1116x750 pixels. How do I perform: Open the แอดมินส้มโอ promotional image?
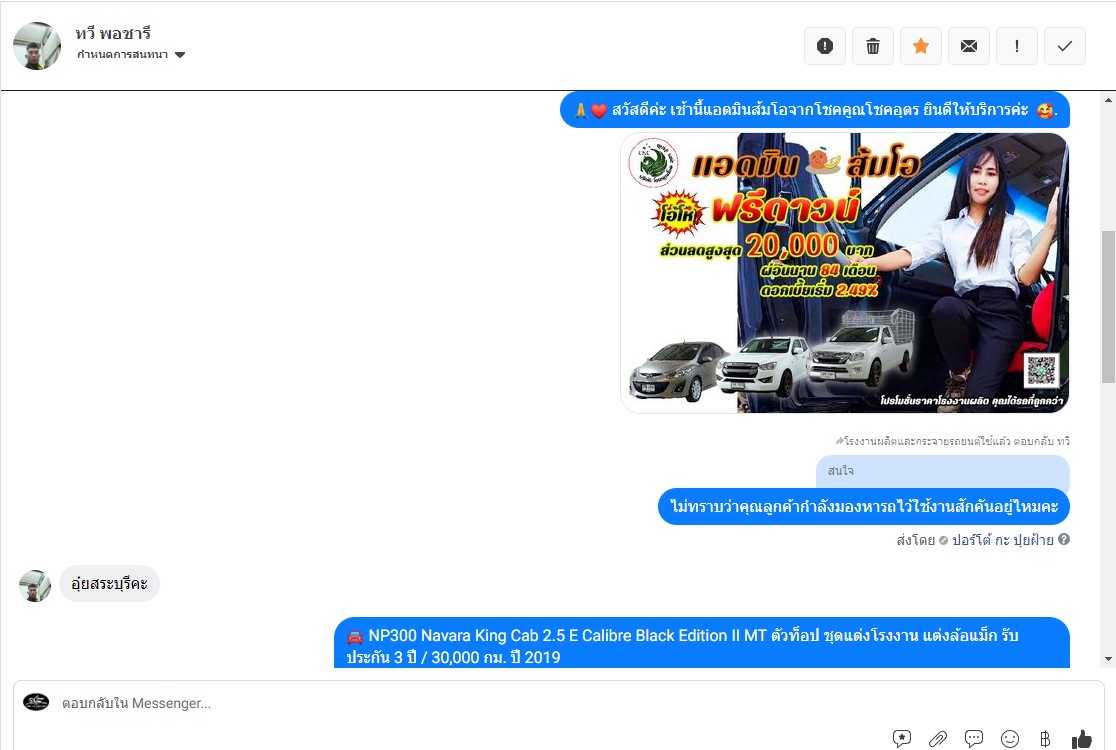tap(845, 273)
